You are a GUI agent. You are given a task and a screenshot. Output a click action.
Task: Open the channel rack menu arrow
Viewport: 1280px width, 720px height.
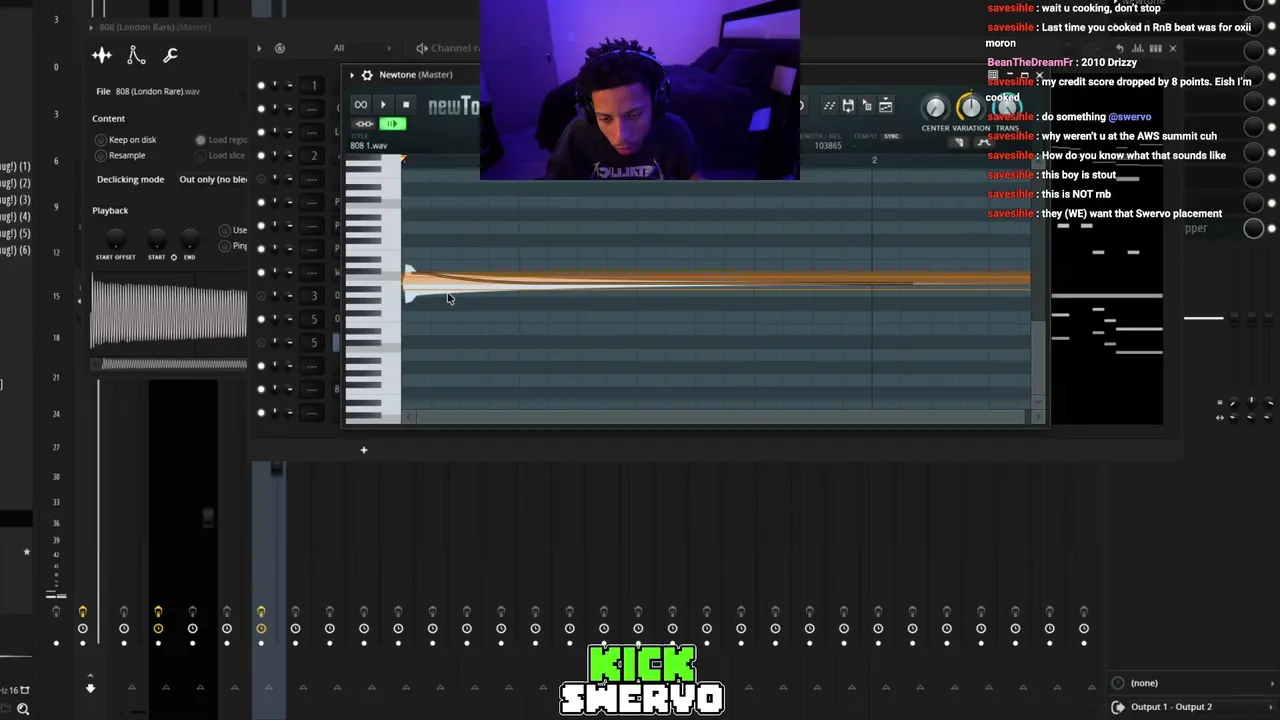[x=259, y=48]
